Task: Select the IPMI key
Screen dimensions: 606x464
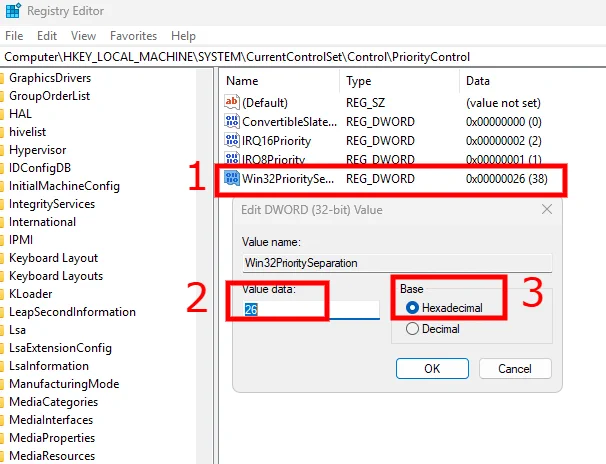Action: coord(21,240)
